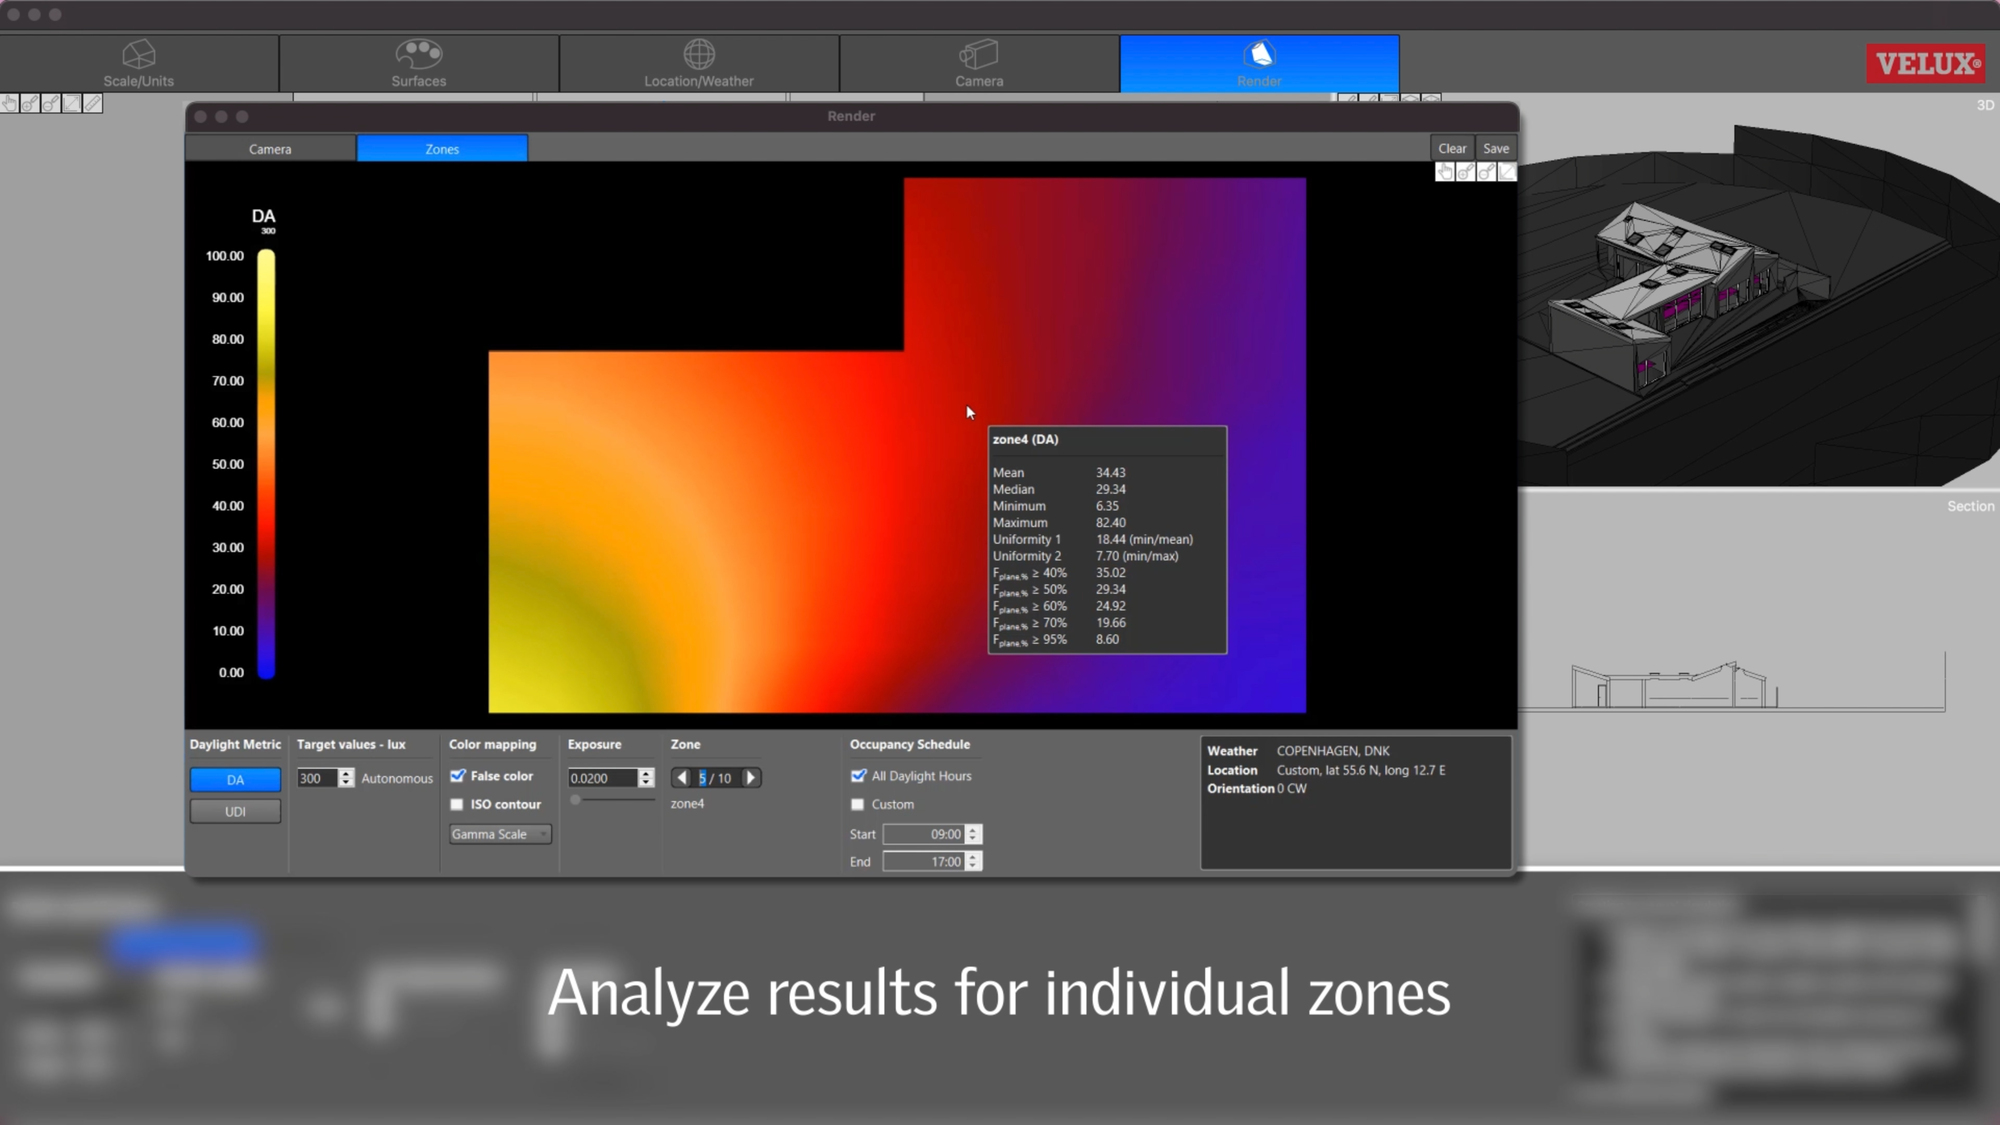This screenshot has height=1125, width=2000.
Task: Select the ruler measure tool at top left
Action: tap(93, 103)
